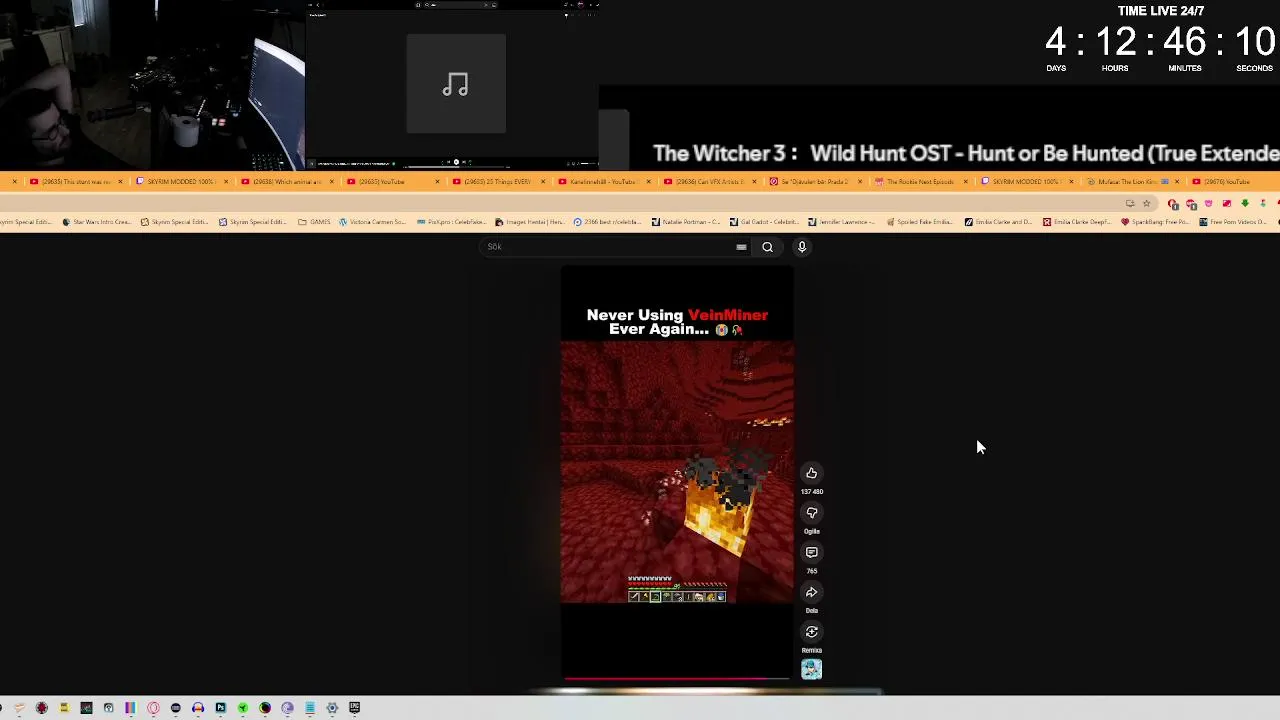Click the install/cast icon left of star
Screen dimensions: 1280x720
tap(1130, 204)
